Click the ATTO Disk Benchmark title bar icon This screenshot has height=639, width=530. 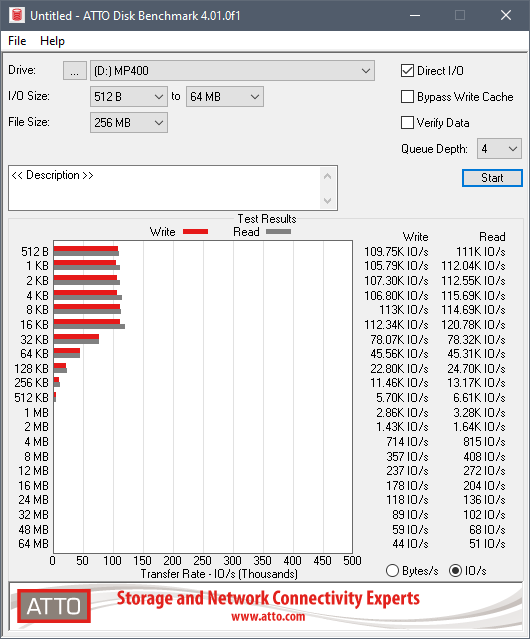click(16, 15)
